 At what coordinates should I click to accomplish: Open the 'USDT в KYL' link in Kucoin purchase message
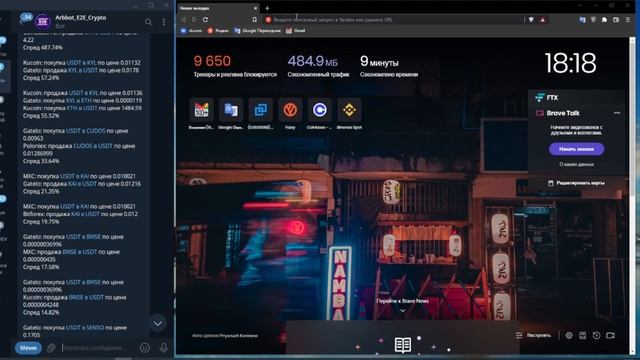(x=81, y=62)
